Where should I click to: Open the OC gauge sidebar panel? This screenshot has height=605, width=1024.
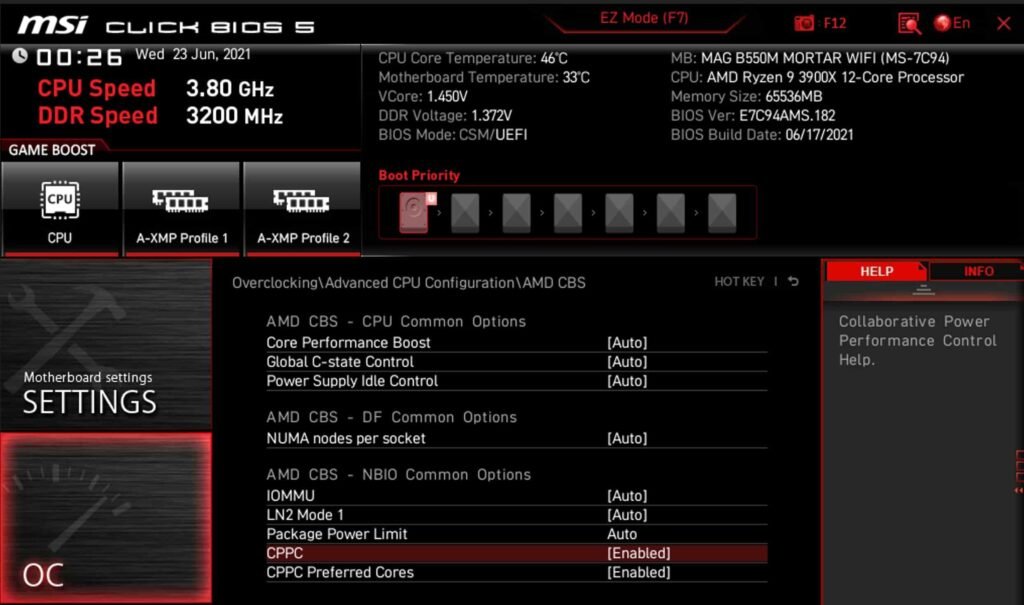tap(107, 520)
